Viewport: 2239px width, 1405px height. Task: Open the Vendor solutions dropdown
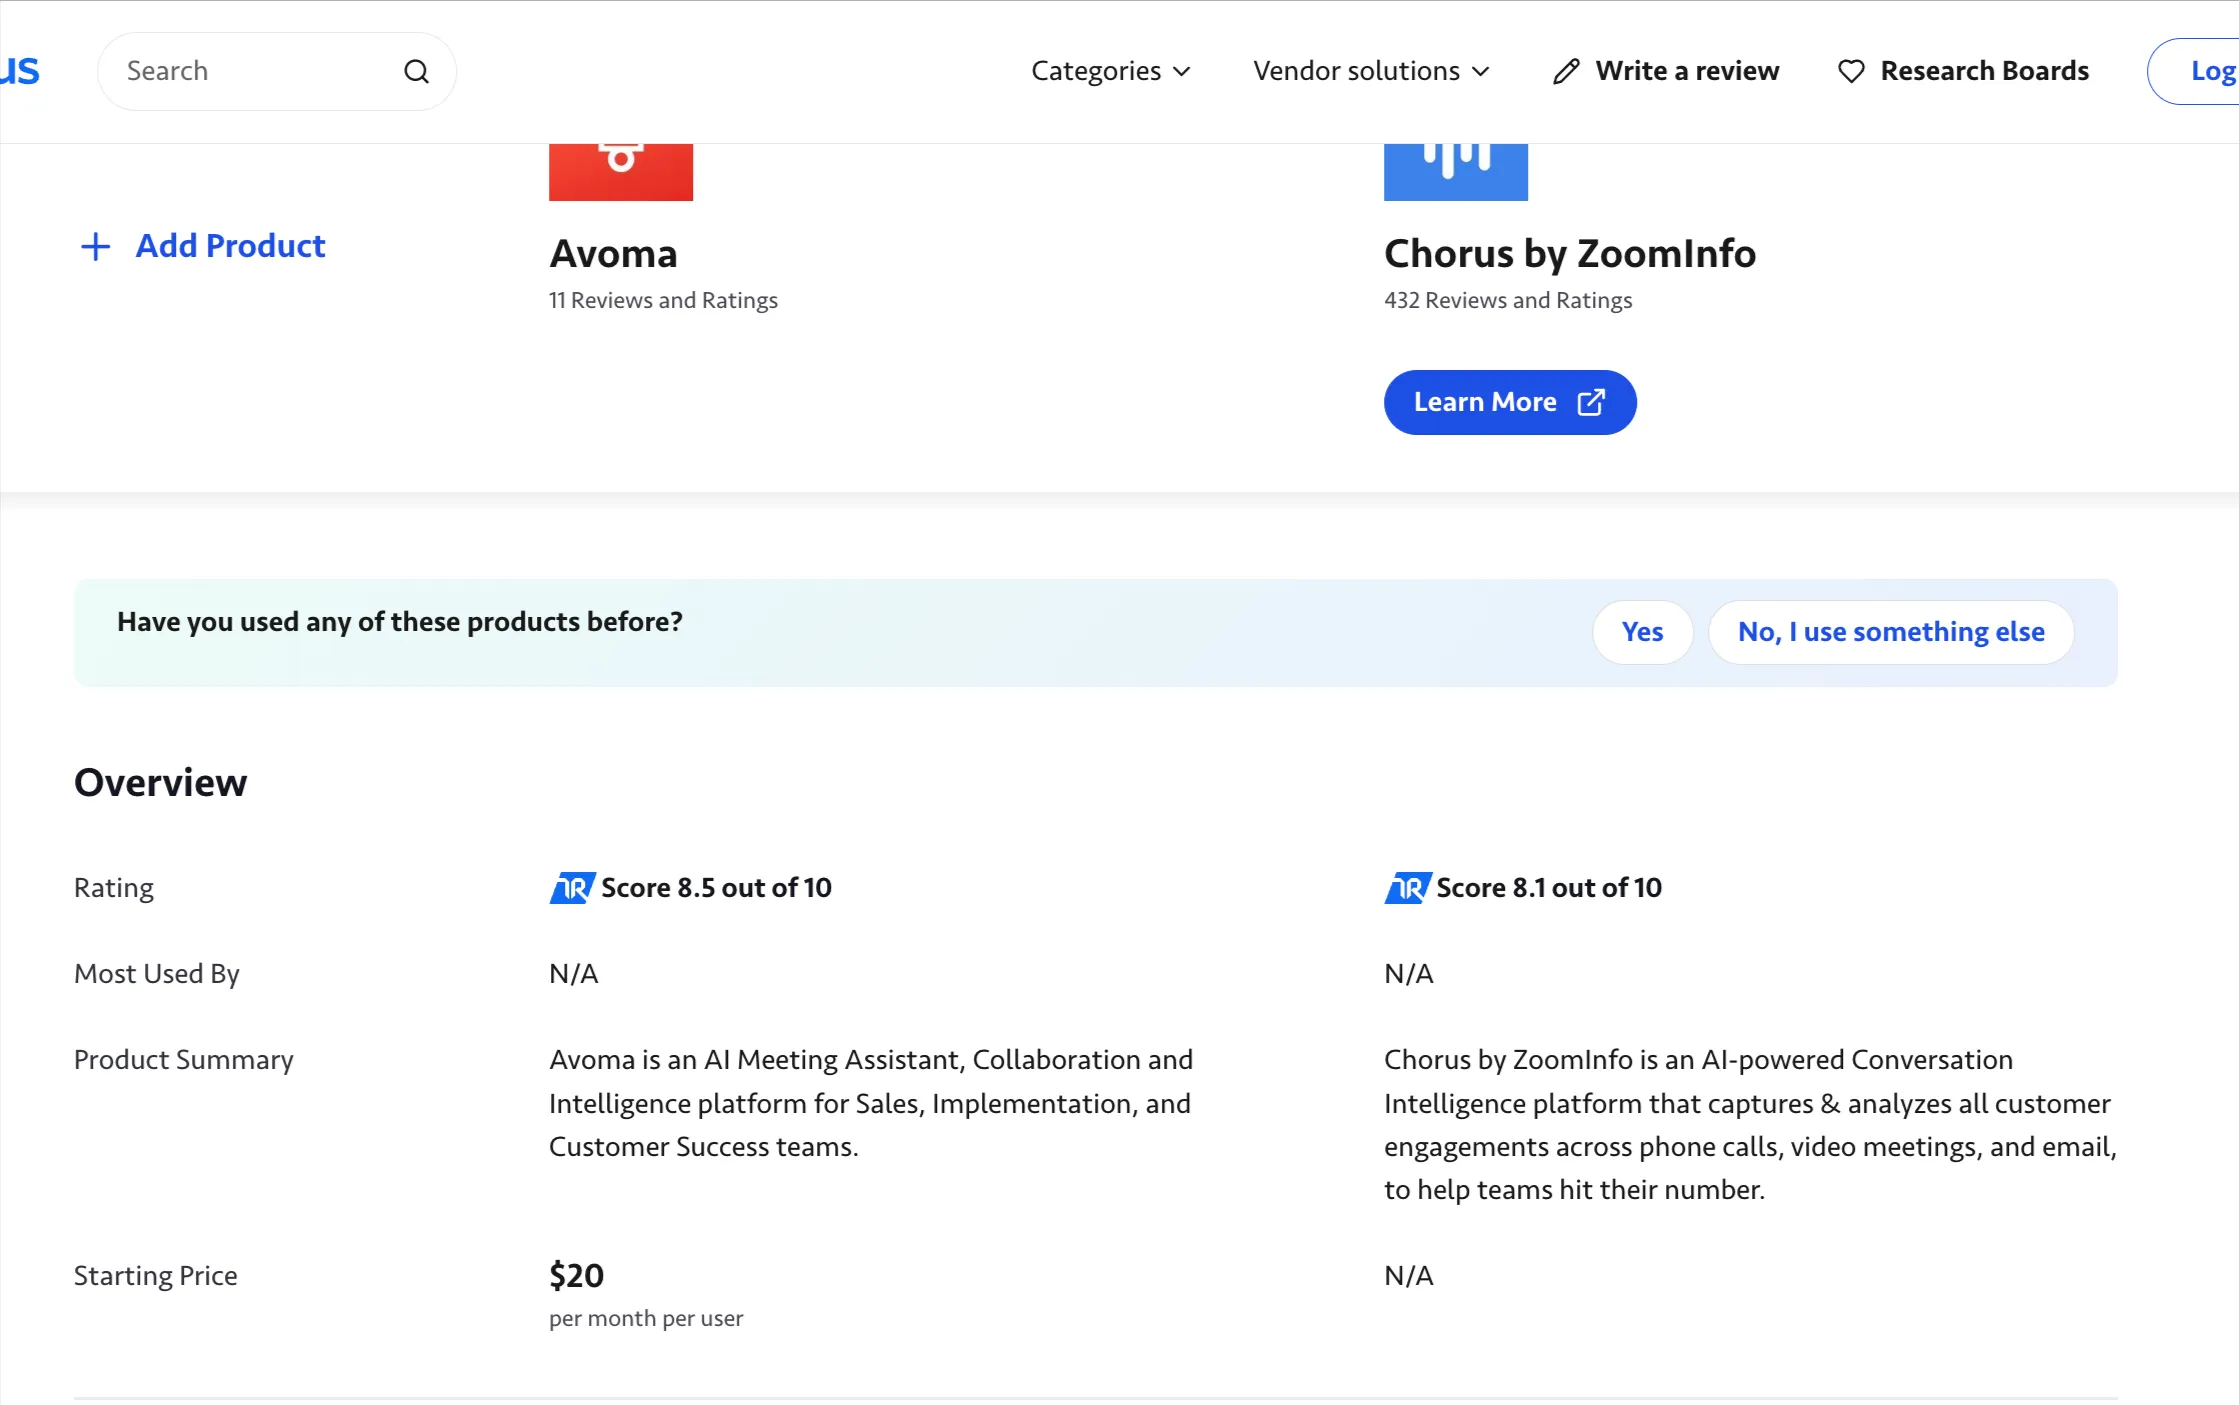point(1371,71)
